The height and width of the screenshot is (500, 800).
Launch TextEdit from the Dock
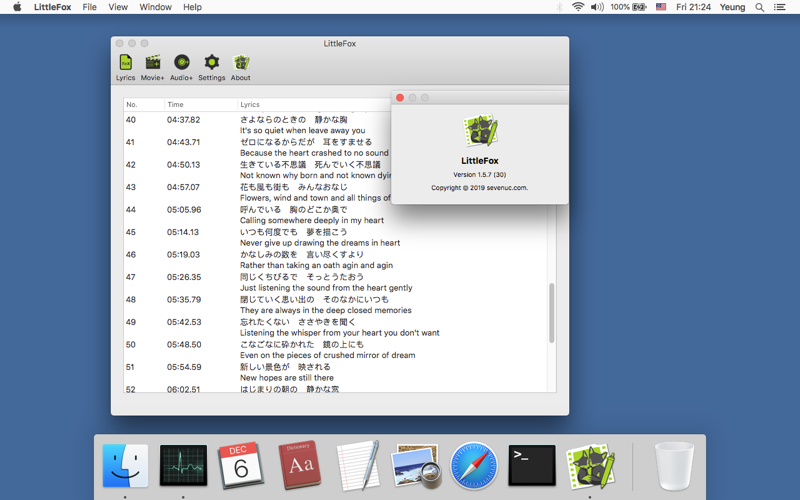(x=358, y=465)
